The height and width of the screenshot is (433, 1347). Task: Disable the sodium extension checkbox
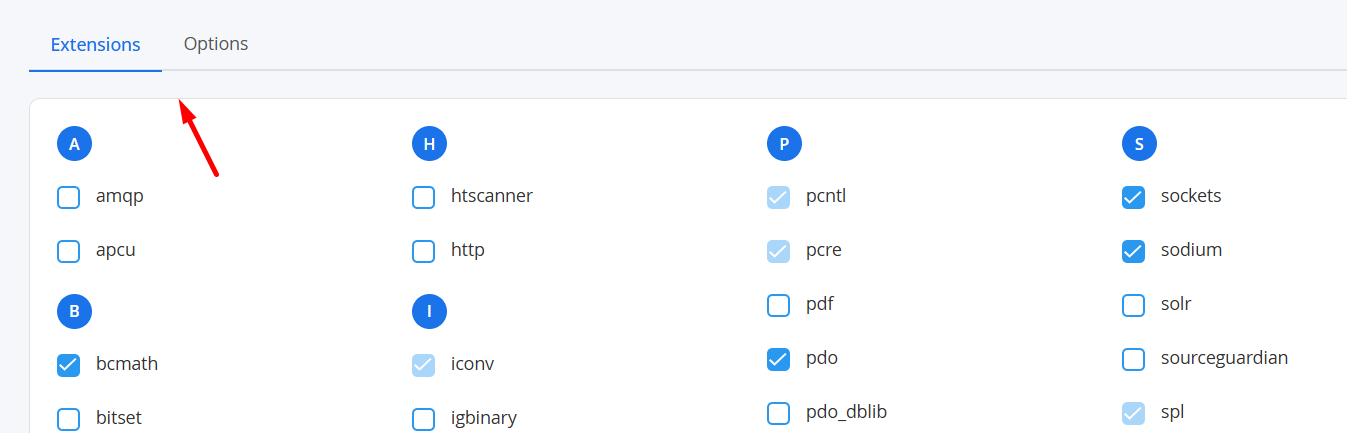point(1133,251)
